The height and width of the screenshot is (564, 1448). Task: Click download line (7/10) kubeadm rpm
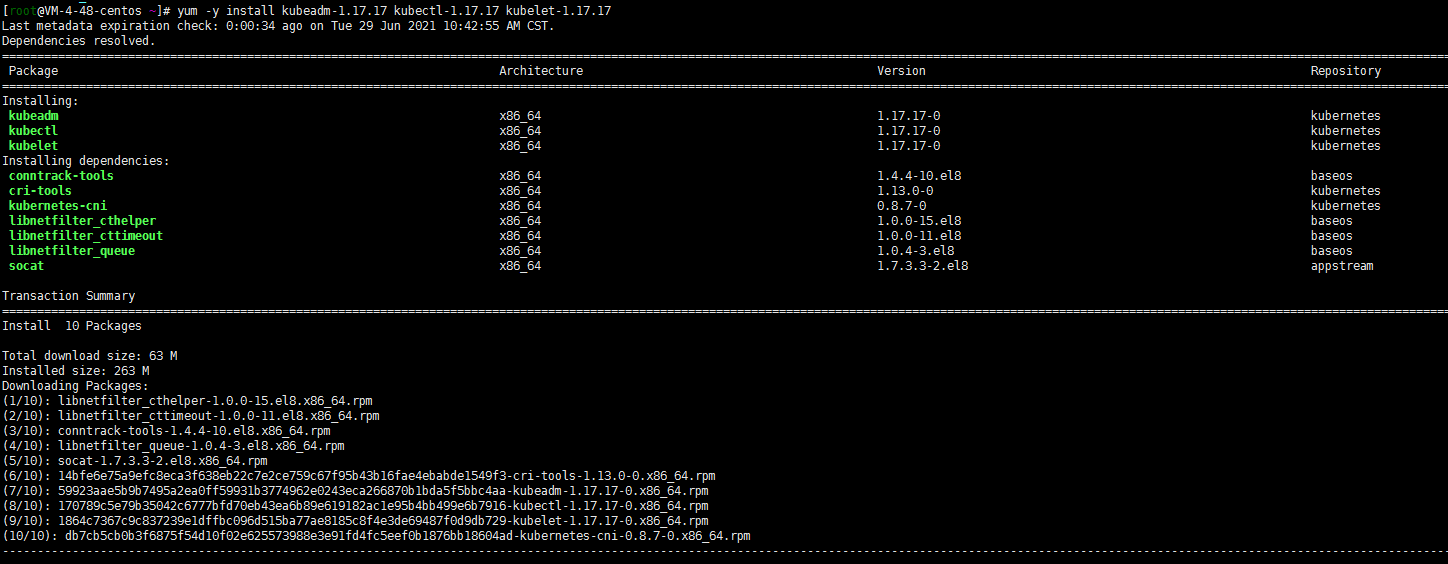click(x=355, y=491)
